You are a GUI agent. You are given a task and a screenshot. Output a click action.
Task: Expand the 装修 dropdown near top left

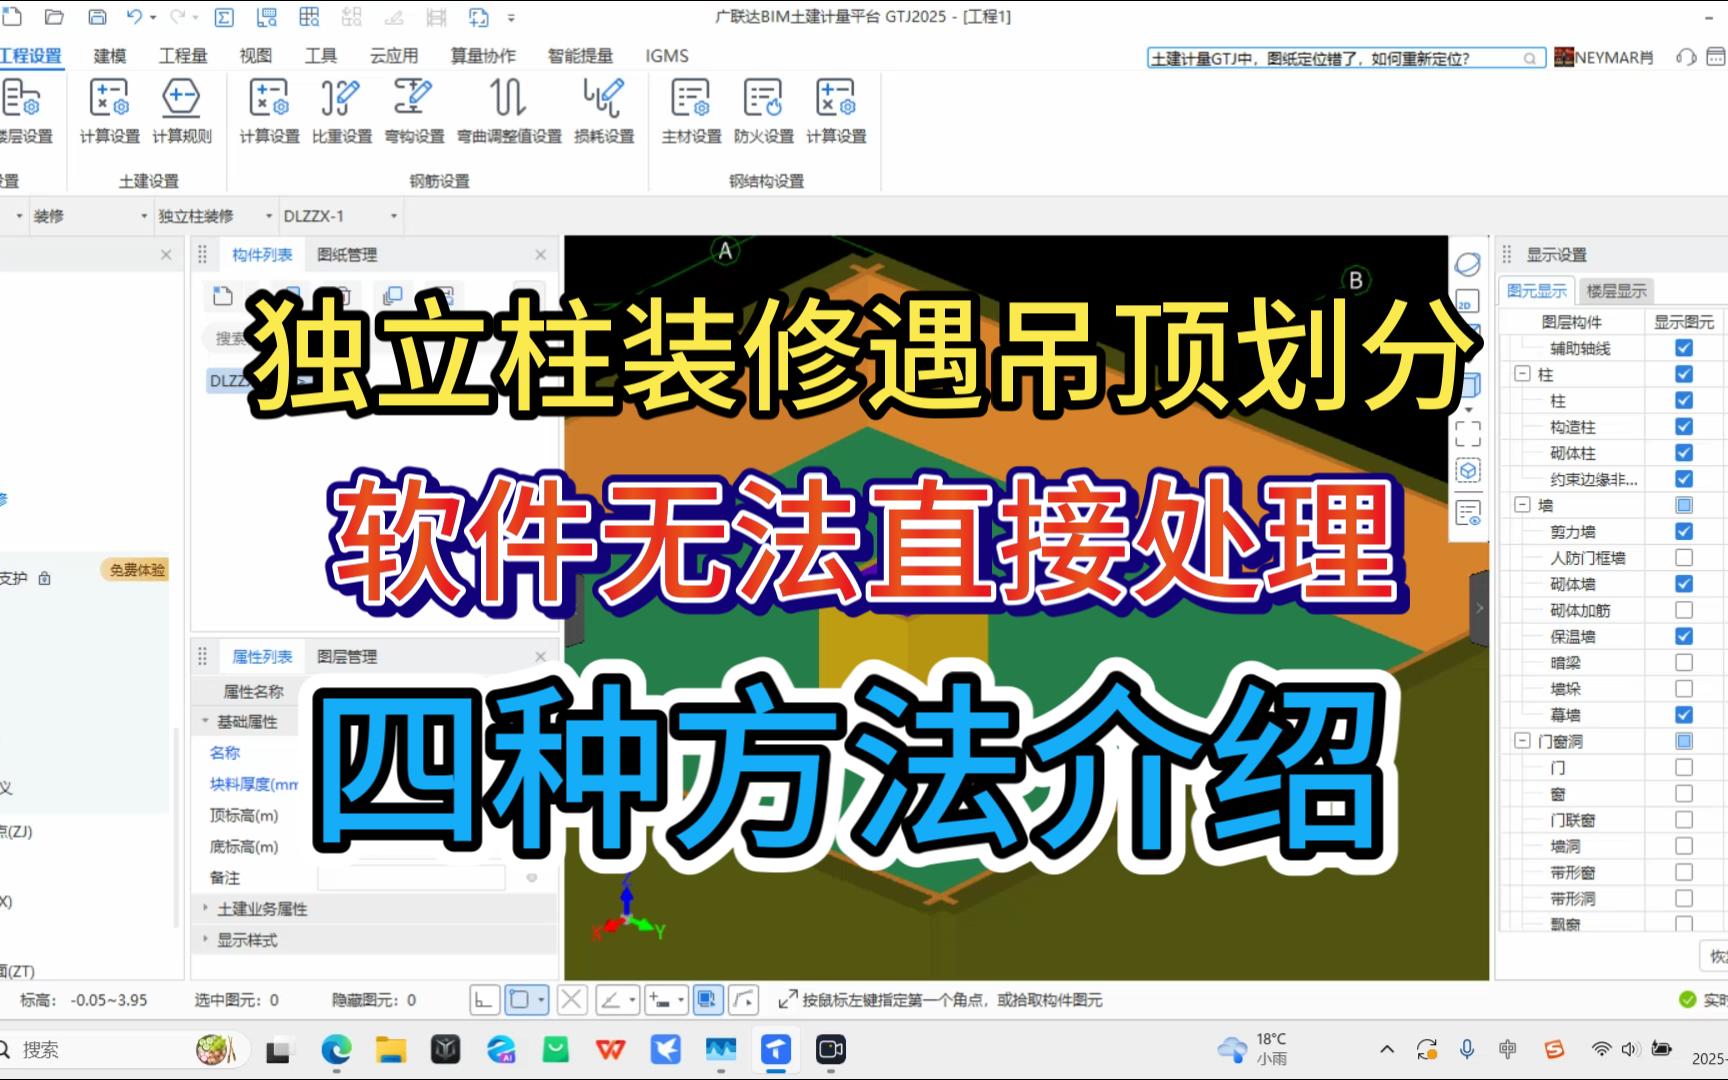pos(143,215)
